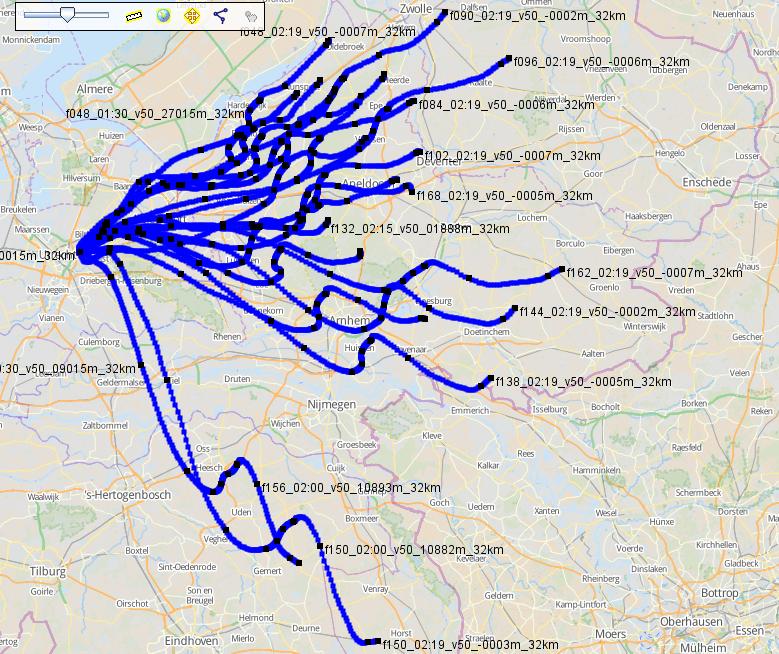Click the grey hand pointer icon

[250, 16]
